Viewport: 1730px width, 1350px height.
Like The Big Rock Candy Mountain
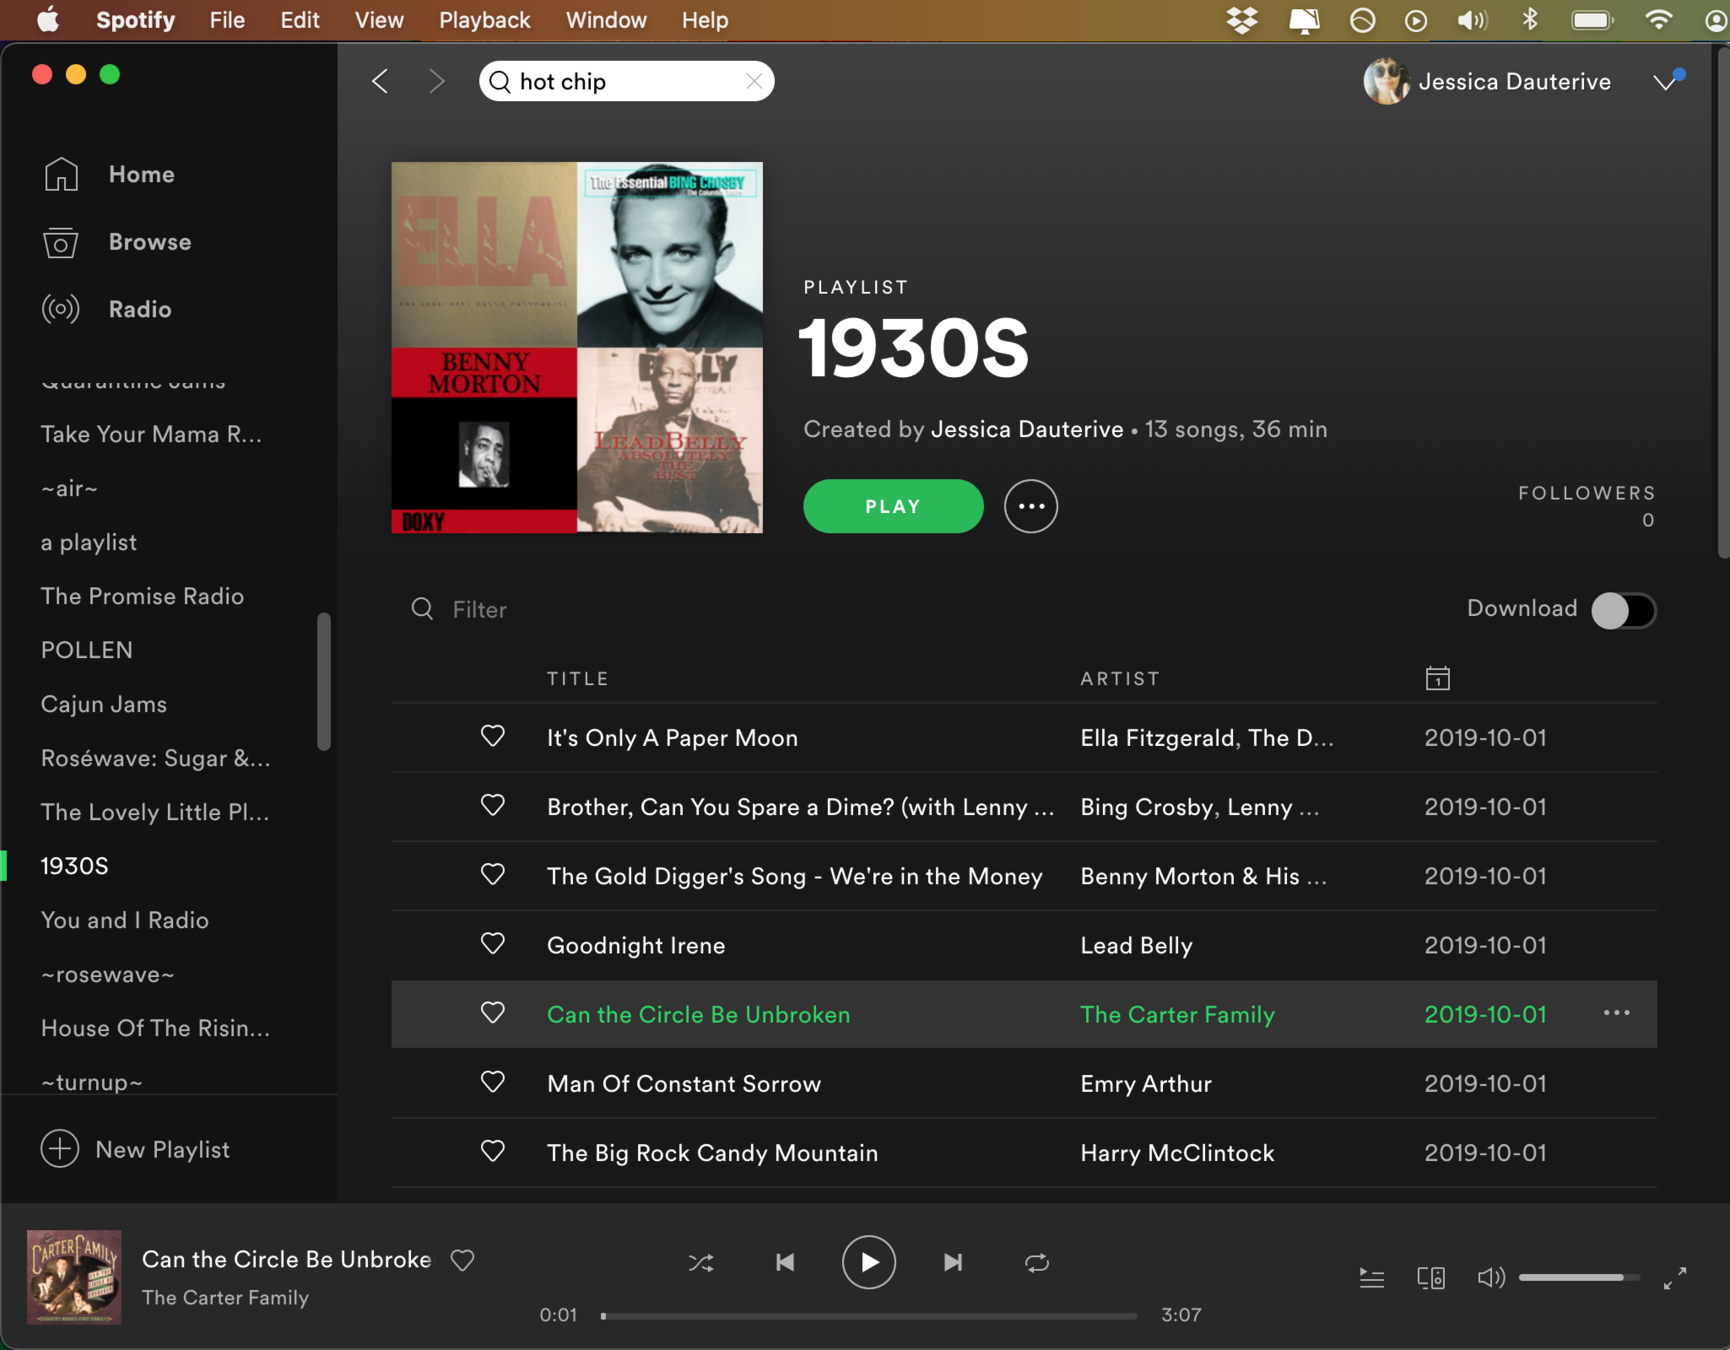pos(493,1151)
